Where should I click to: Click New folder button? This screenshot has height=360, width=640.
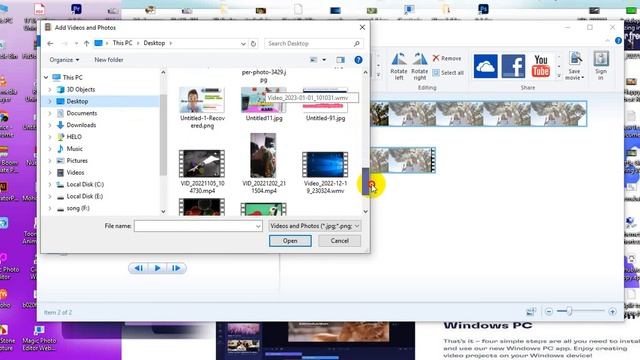[109, 60]
